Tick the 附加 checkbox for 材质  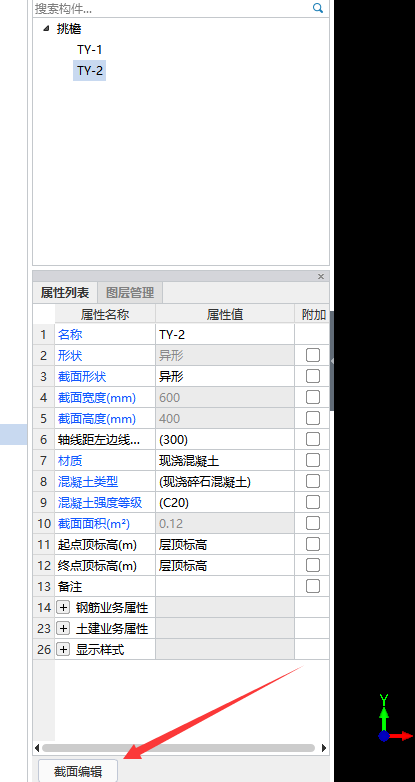pyautogui.click(x=313, y=460)
